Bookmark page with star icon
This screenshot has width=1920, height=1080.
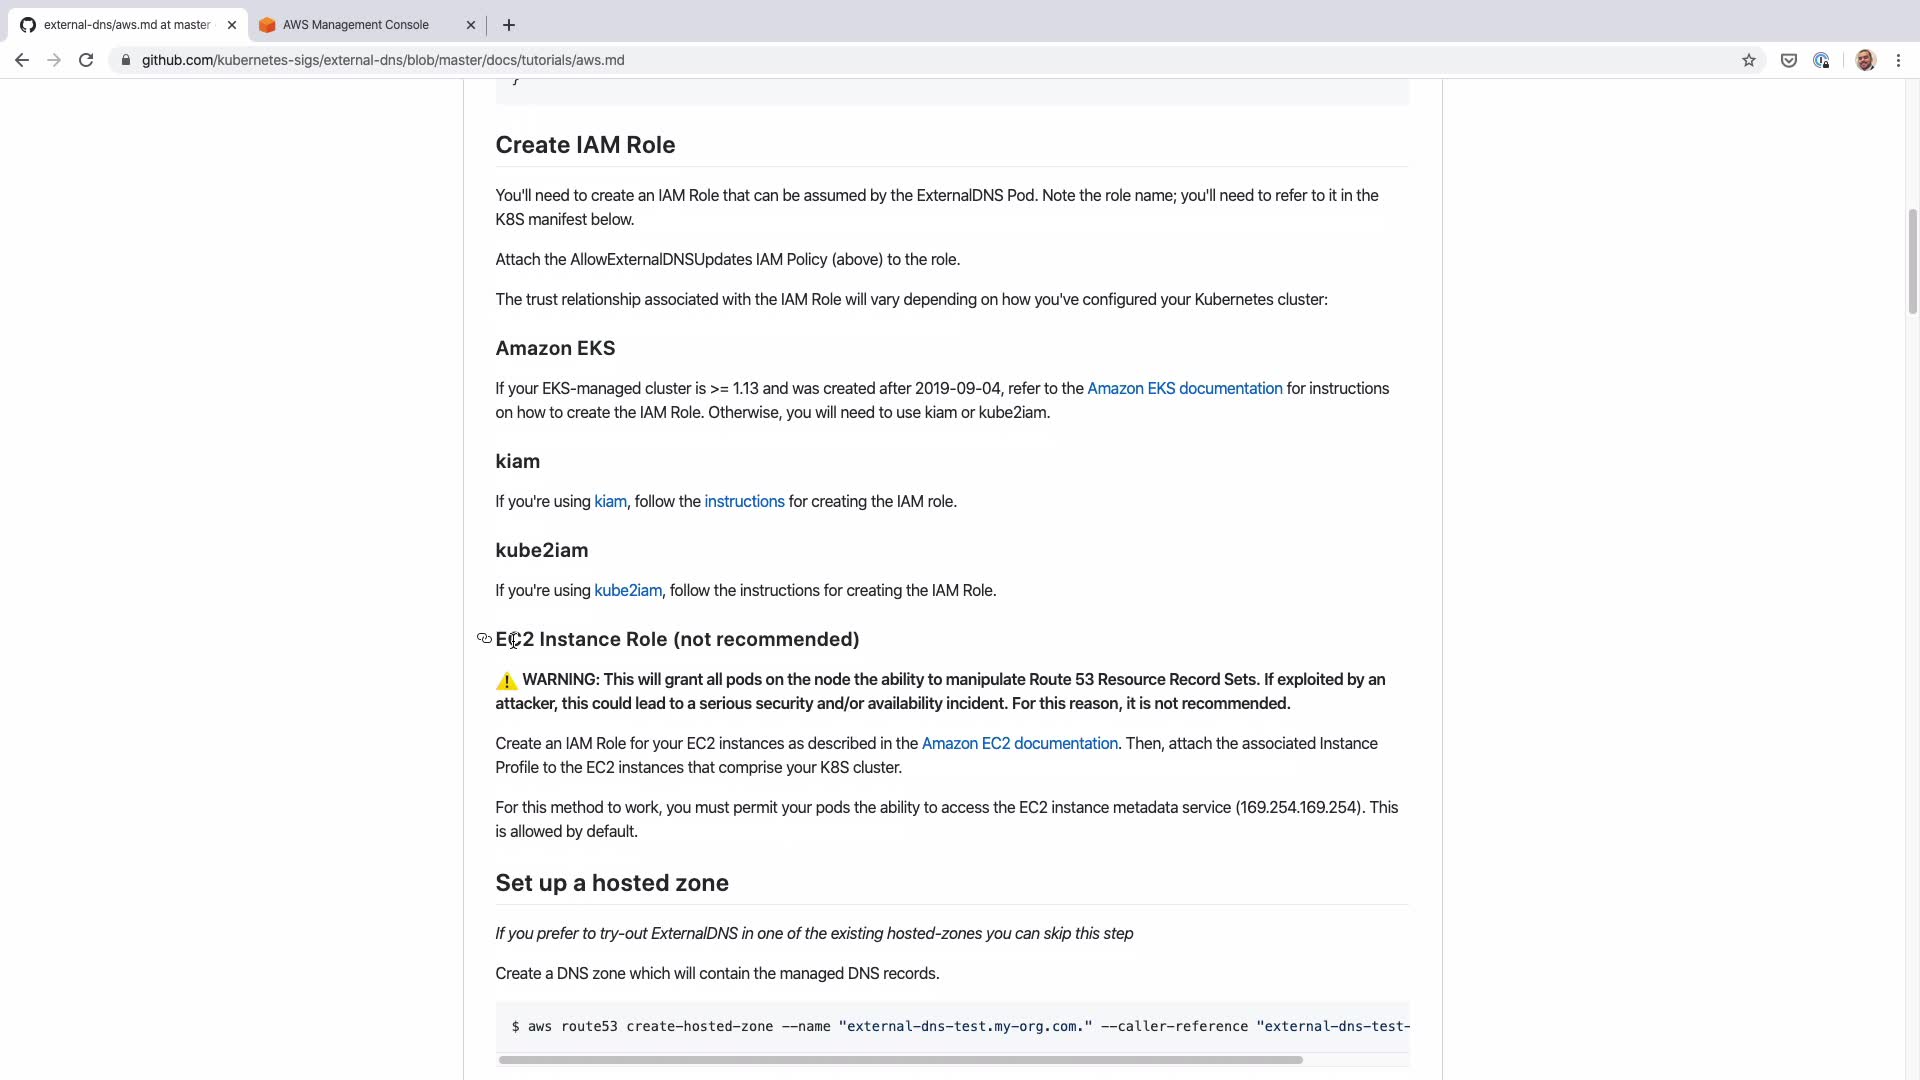(x=1748, y=60)
